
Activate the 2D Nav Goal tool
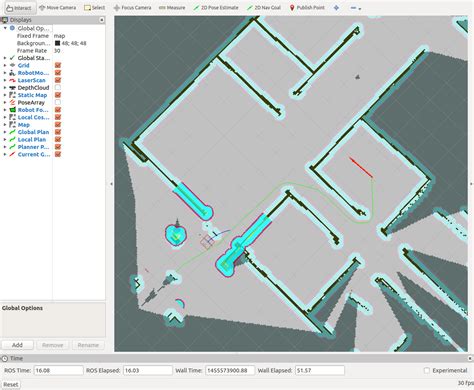(264, 7)
